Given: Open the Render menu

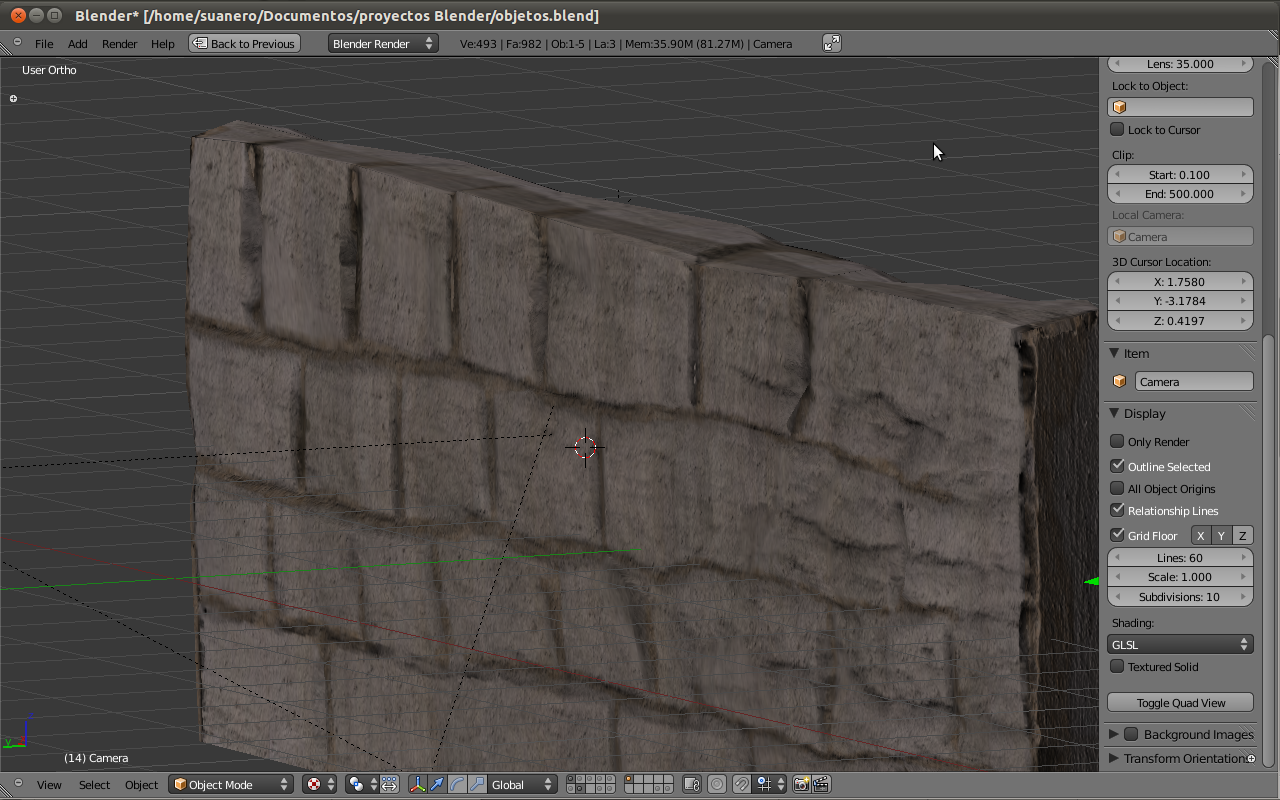Looking at the screenshot, I should pos(120,43).
